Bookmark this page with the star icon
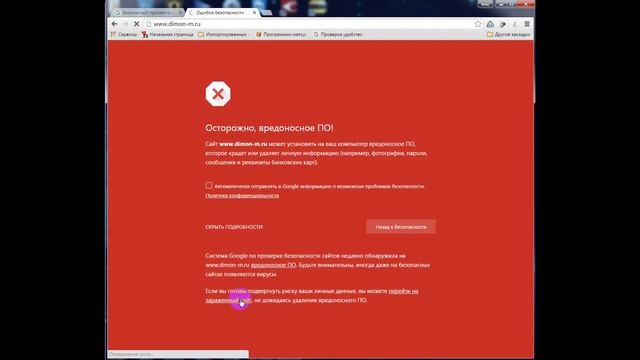 point(478,24)
